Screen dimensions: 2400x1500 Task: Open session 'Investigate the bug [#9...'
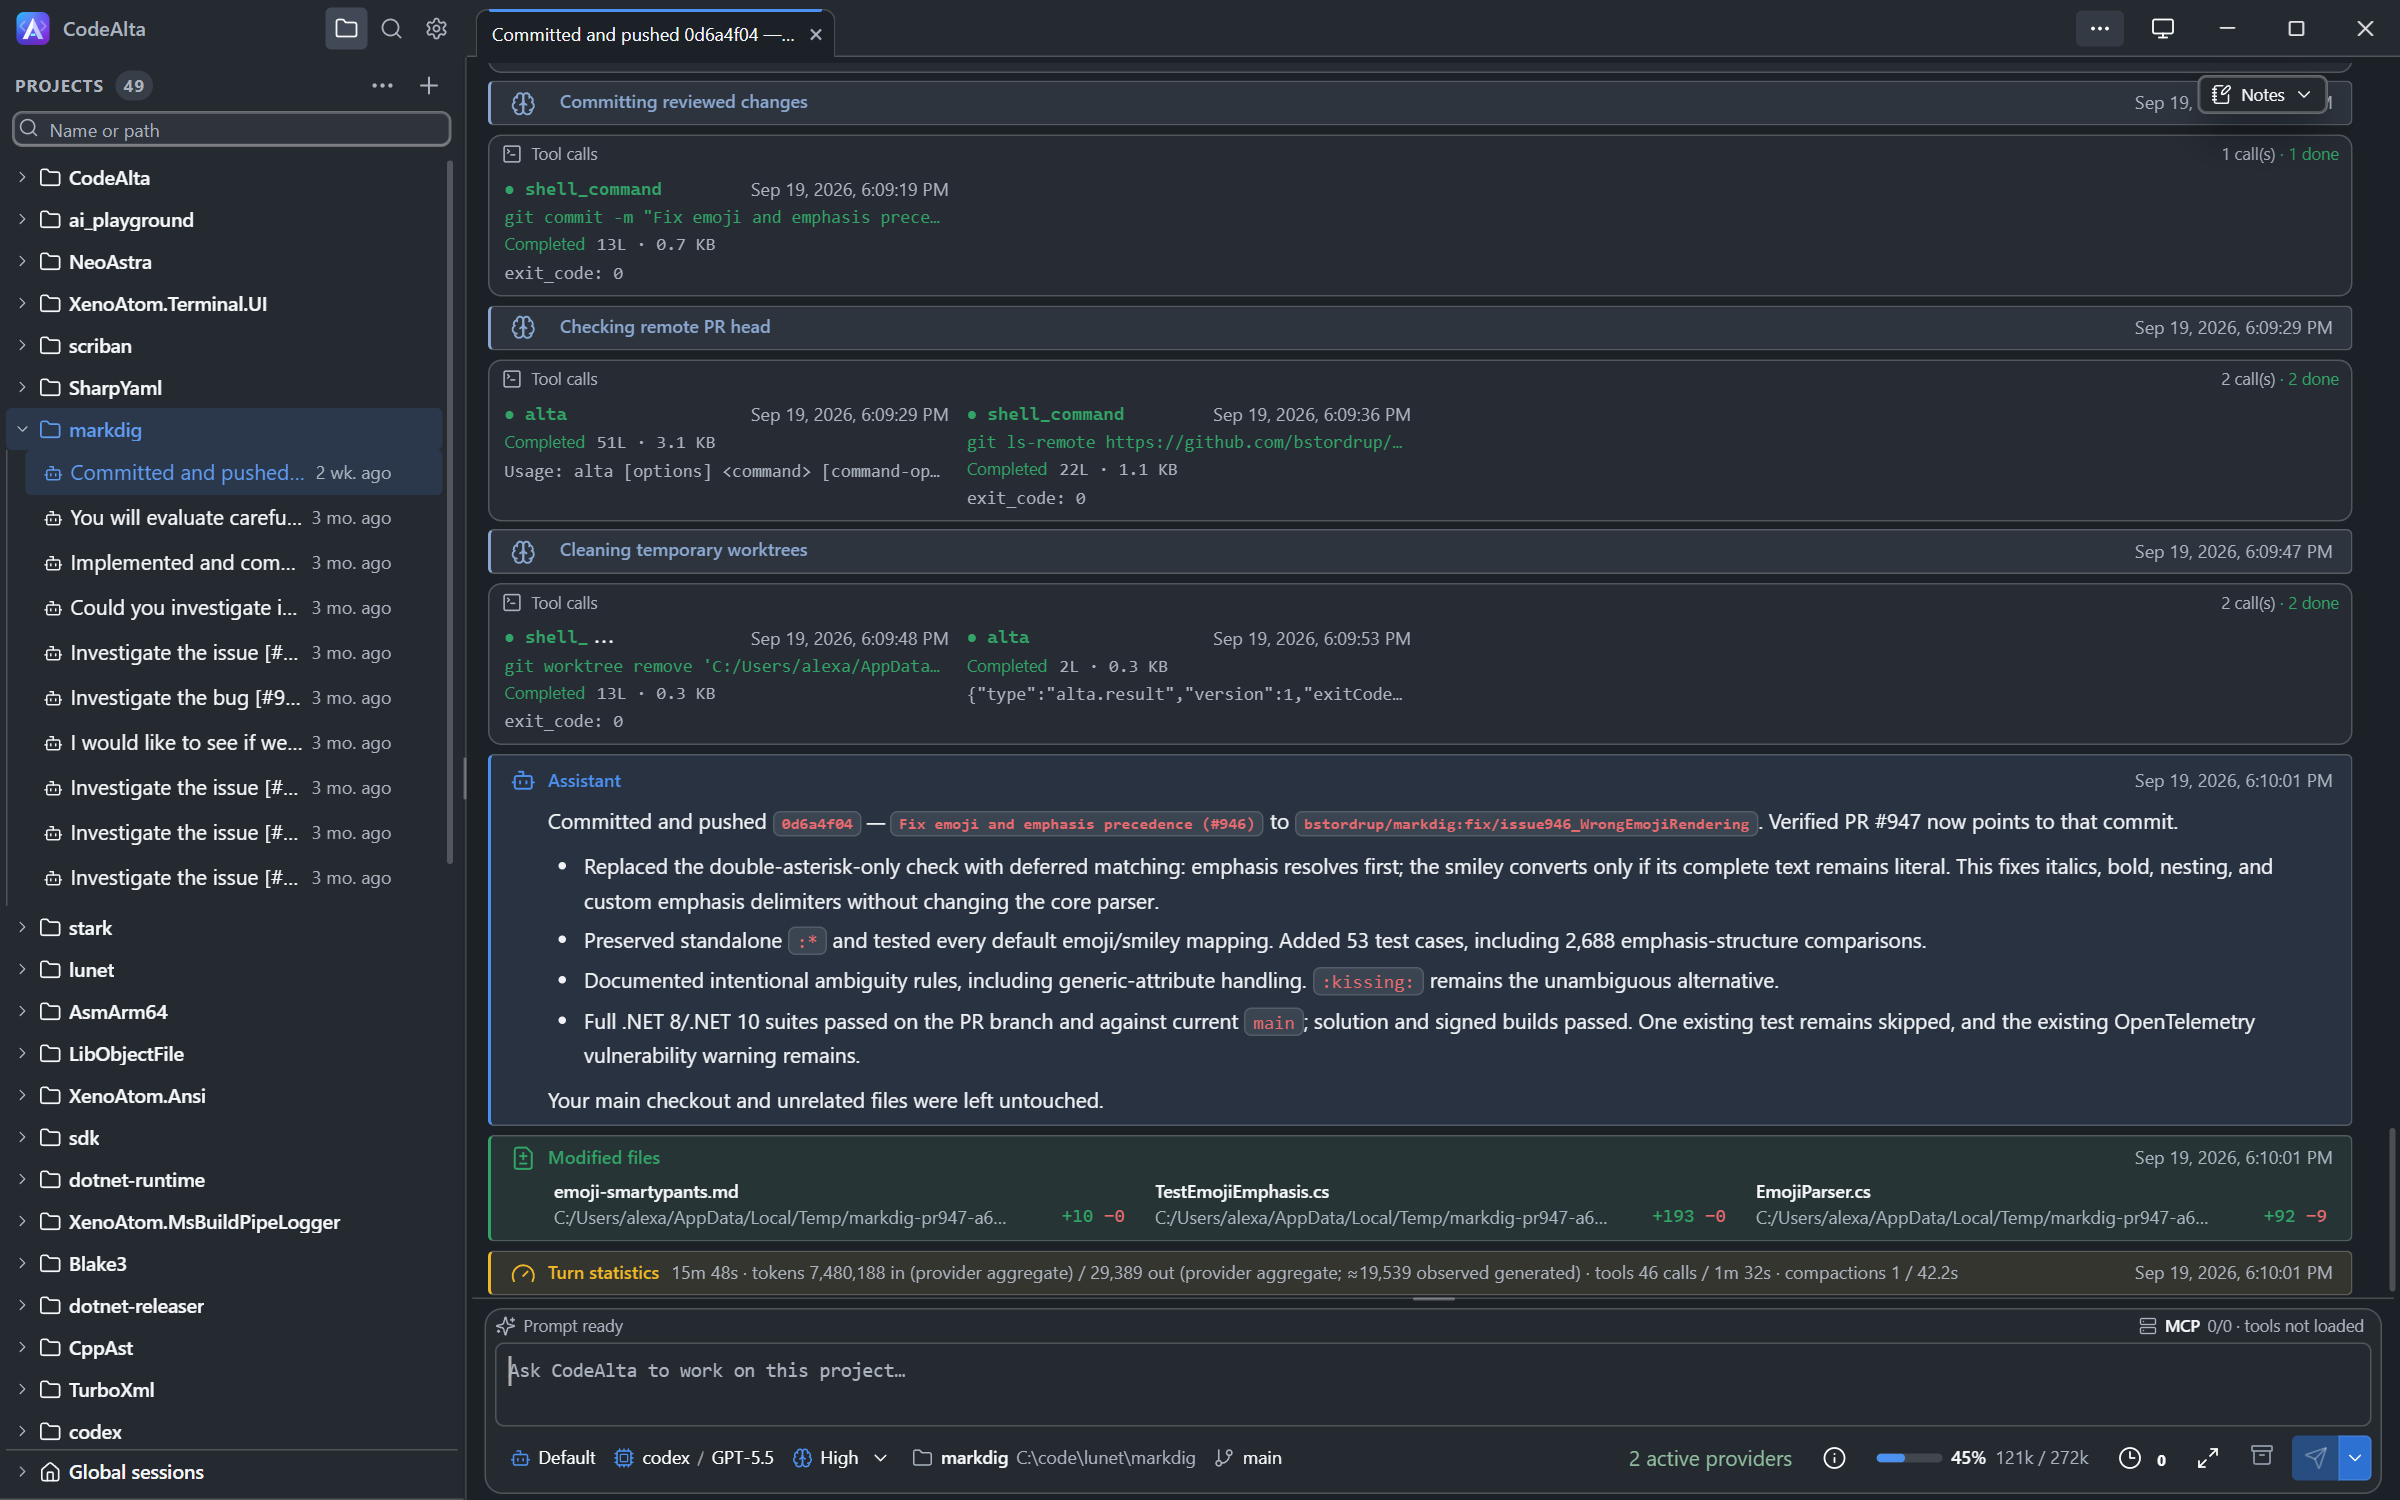coord(234,698)
